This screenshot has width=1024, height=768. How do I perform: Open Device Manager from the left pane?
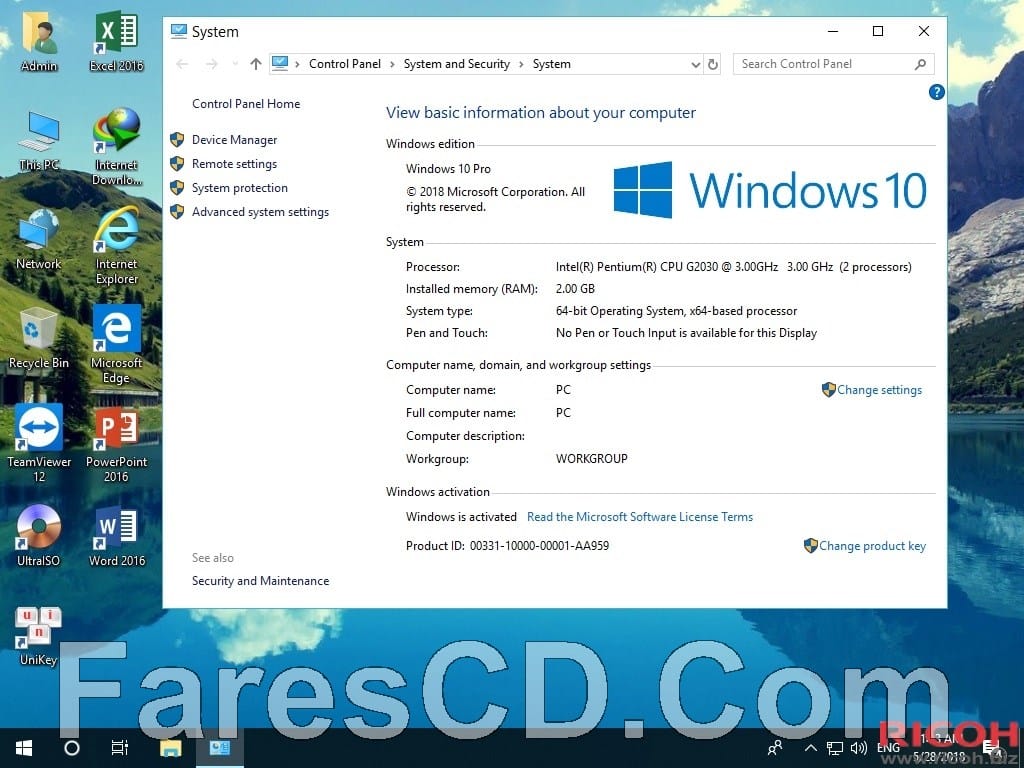coord(234,140)
